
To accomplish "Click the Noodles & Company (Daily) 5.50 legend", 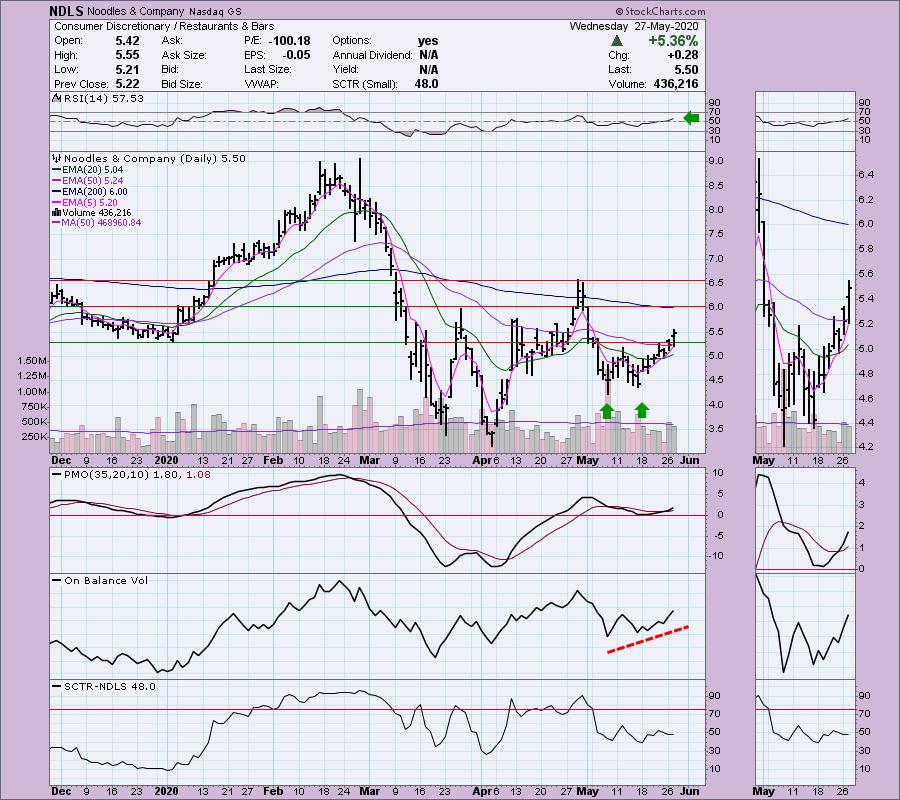I will (154, 158).
